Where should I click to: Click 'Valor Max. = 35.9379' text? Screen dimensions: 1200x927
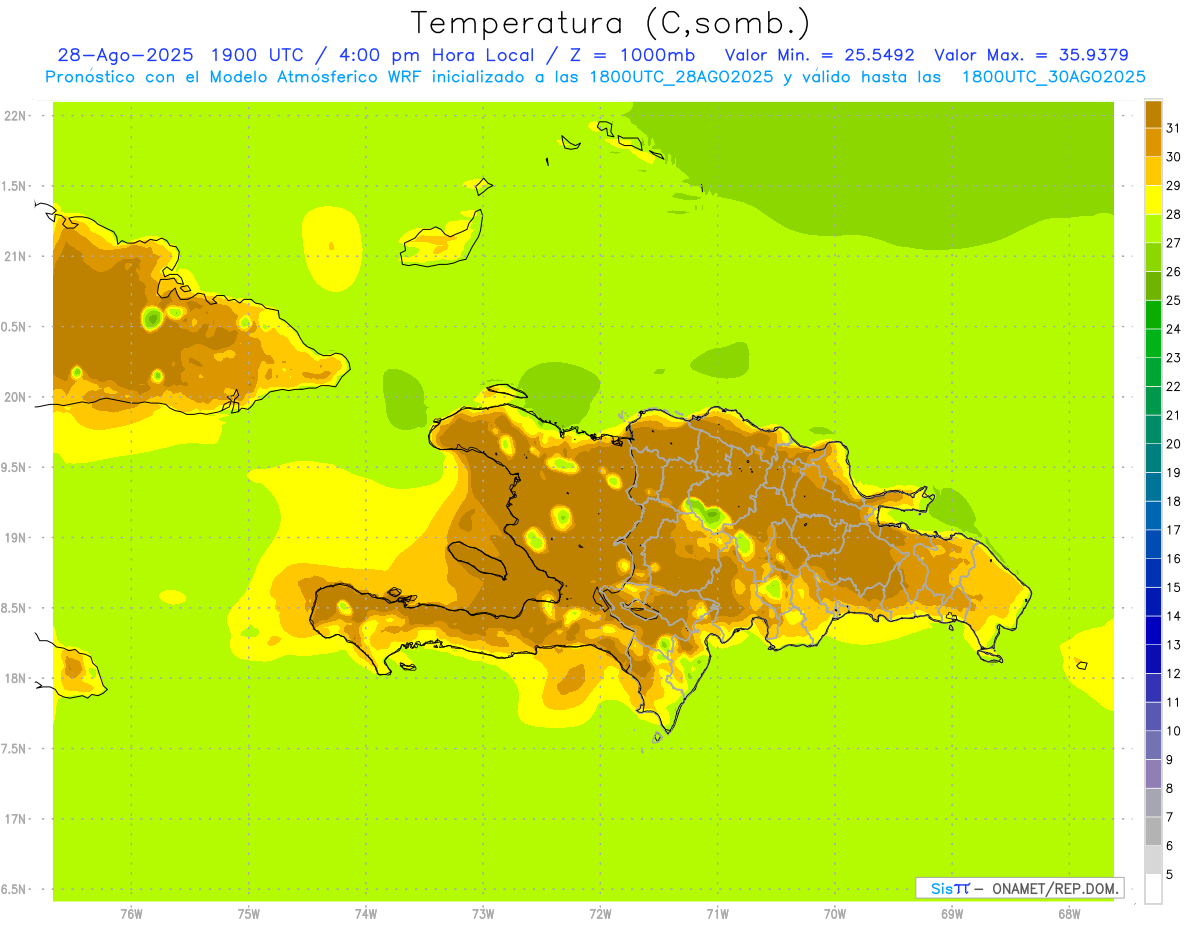pyautogui.click(x=1031, y=55)
